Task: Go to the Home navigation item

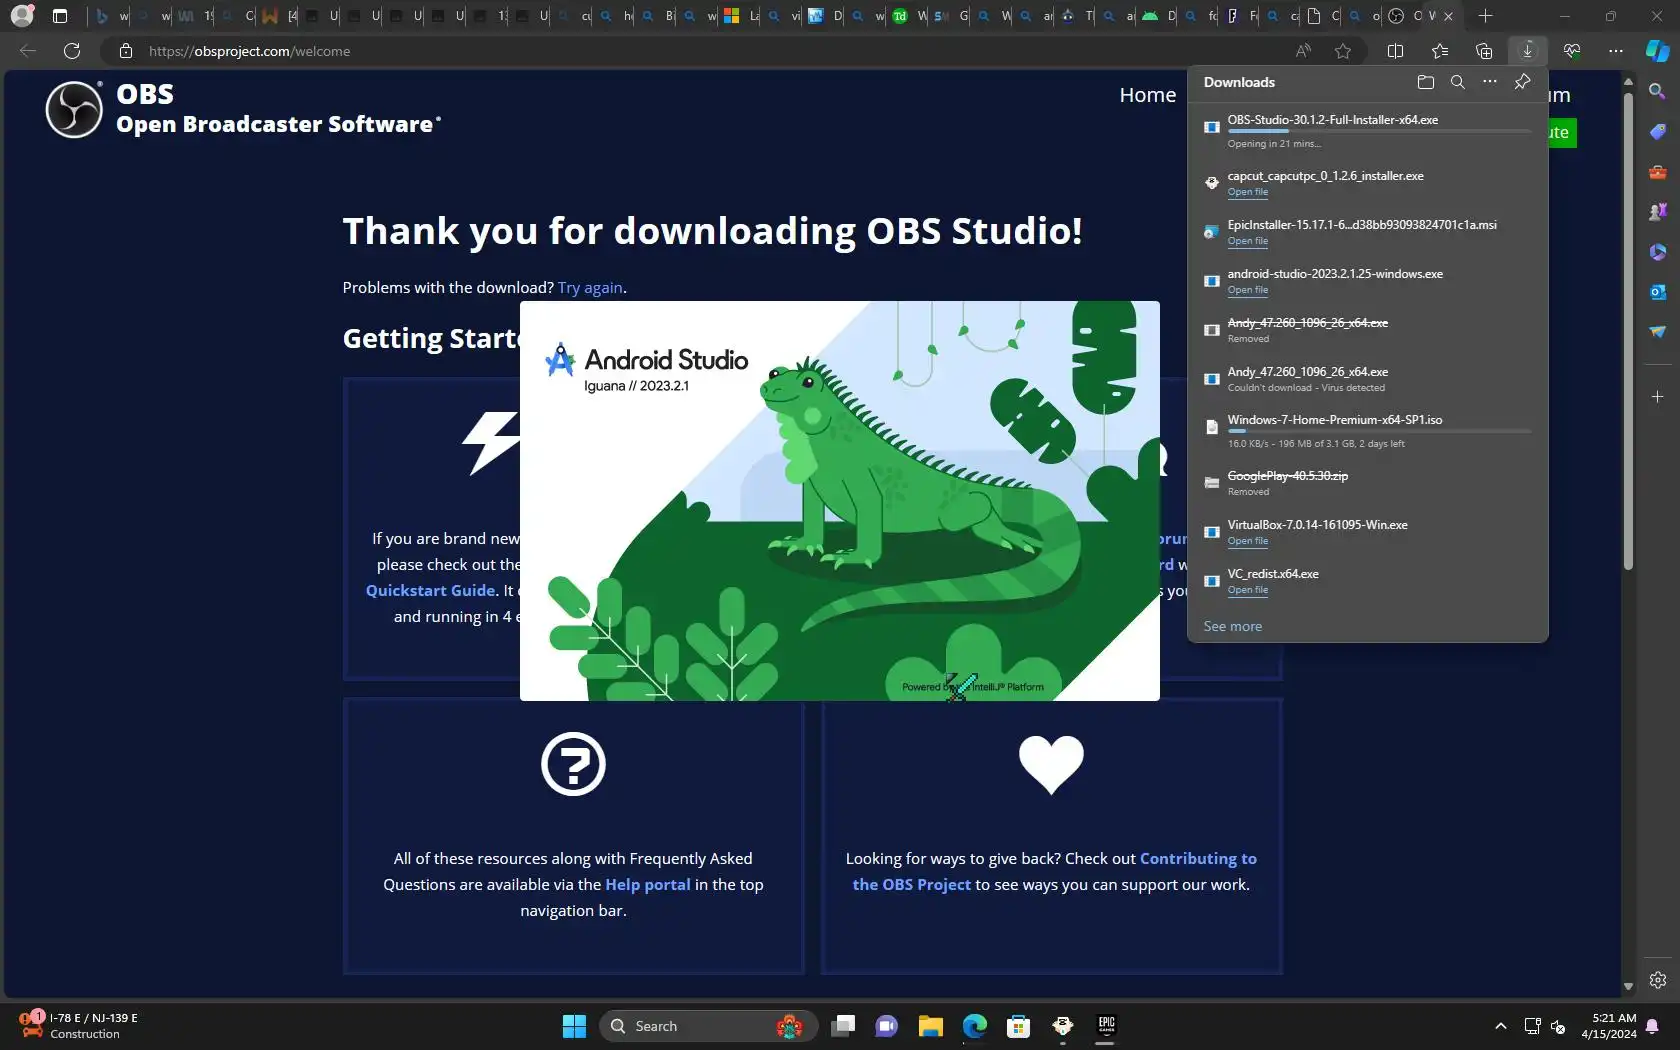Action: coord(1148,95)
